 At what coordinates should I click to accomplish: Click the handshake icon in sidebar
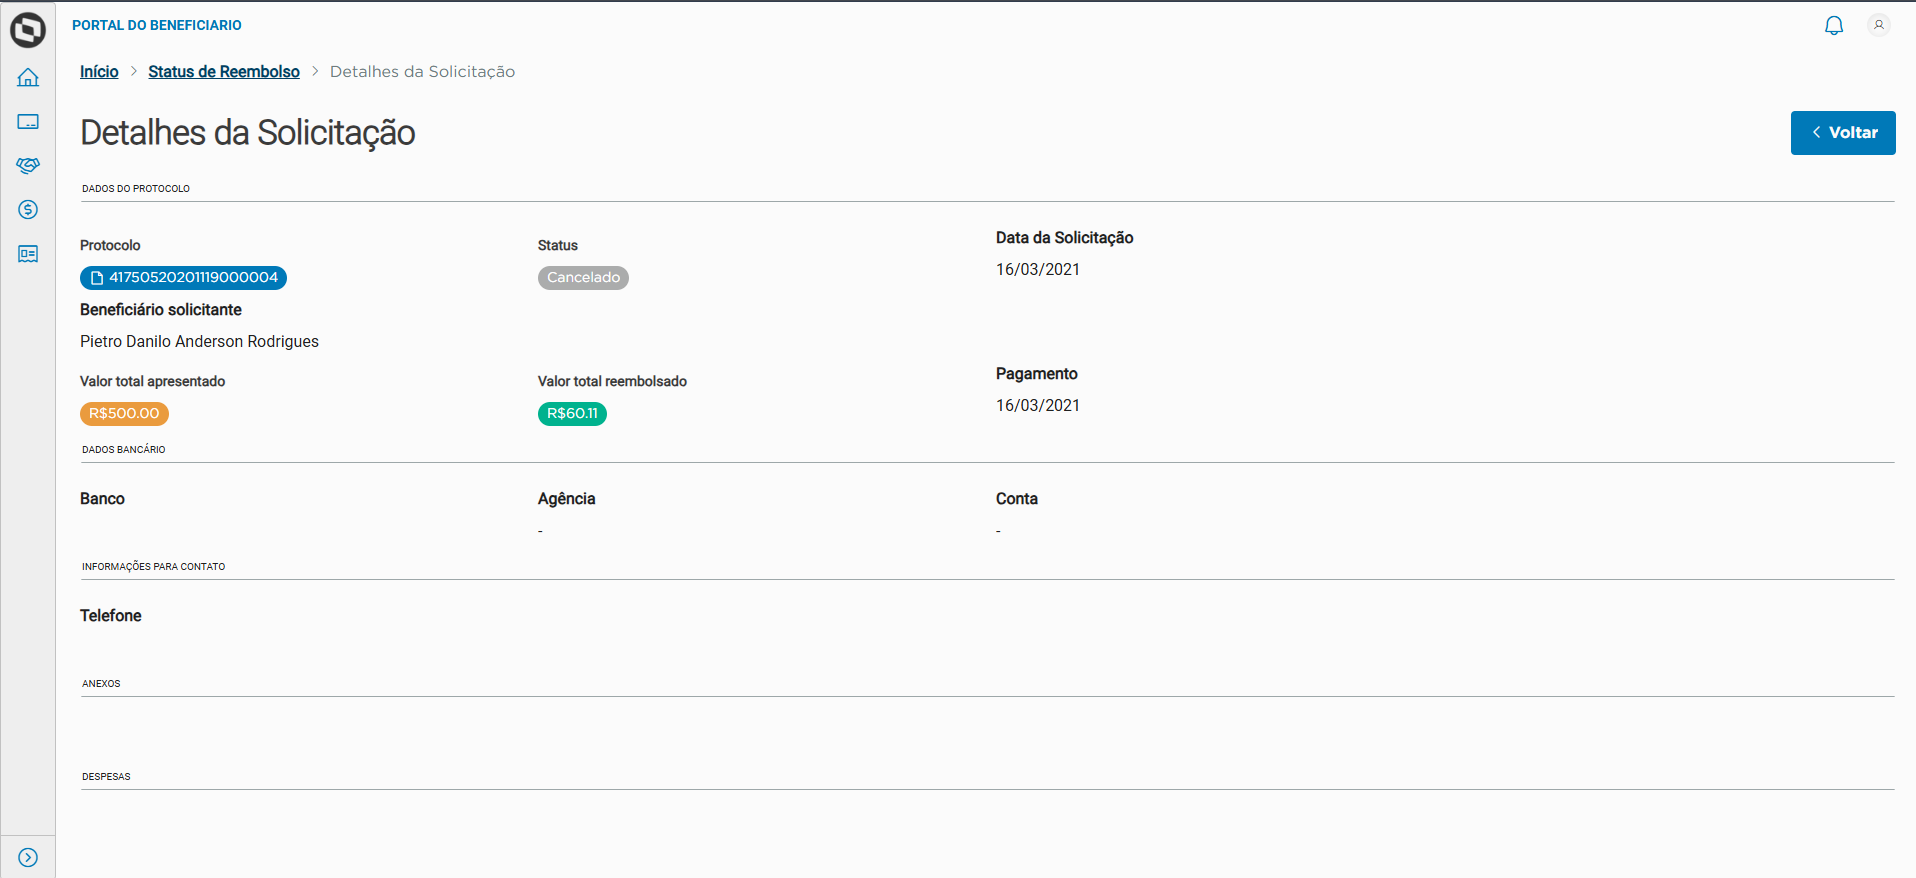(x=28, y=166)
